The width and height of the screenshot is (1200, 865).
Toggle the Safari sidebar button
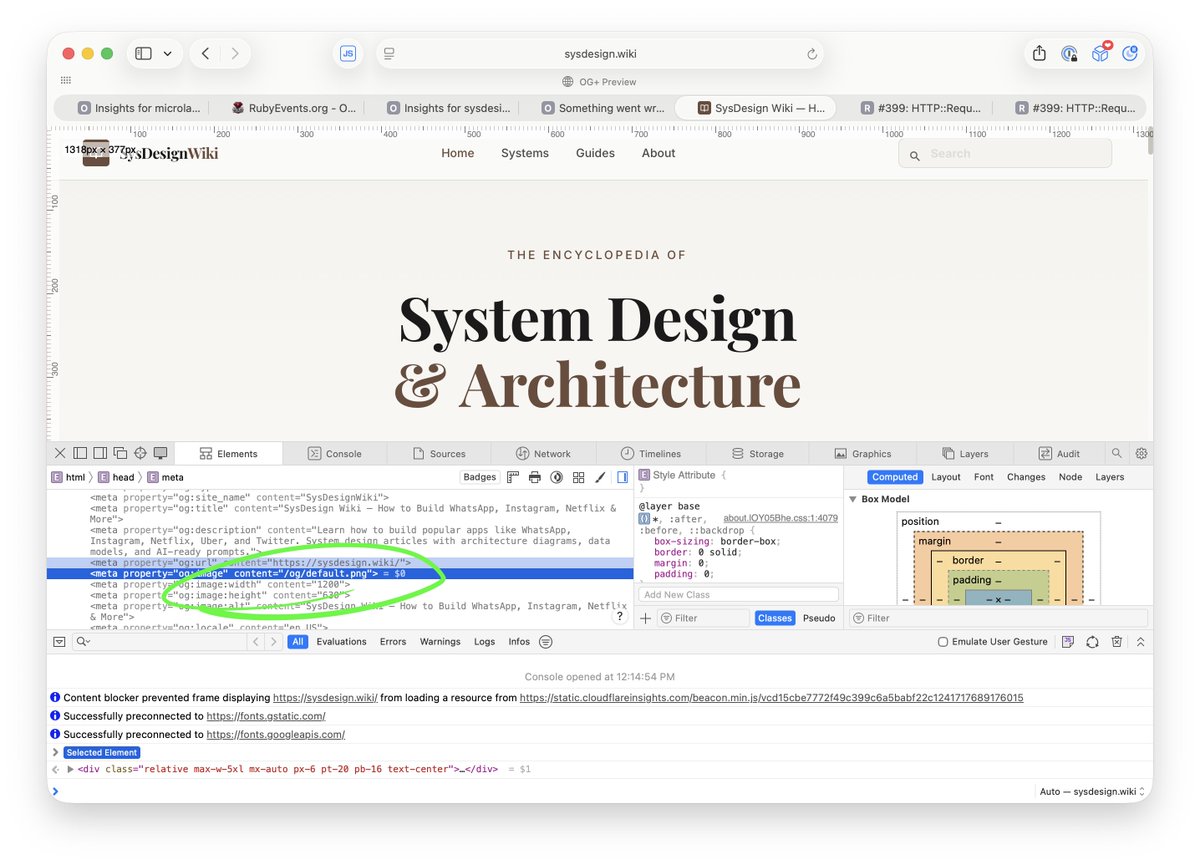pyautogui.click(x=143, y=54)
